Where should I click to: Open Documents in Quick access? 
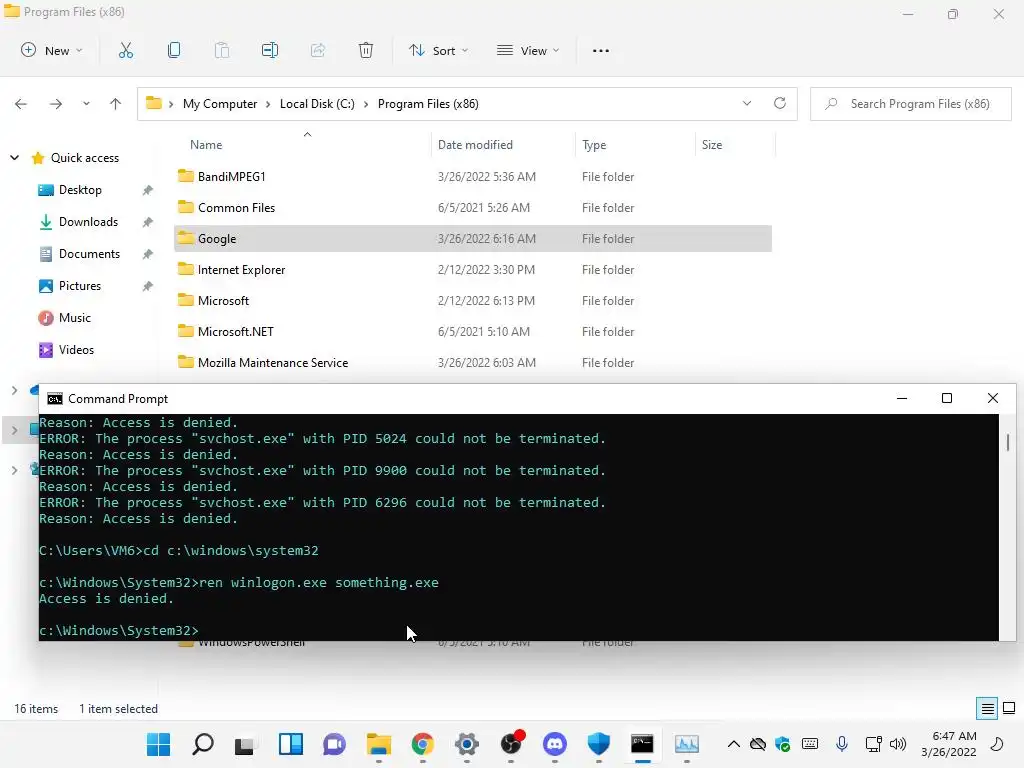pos(89,253)
